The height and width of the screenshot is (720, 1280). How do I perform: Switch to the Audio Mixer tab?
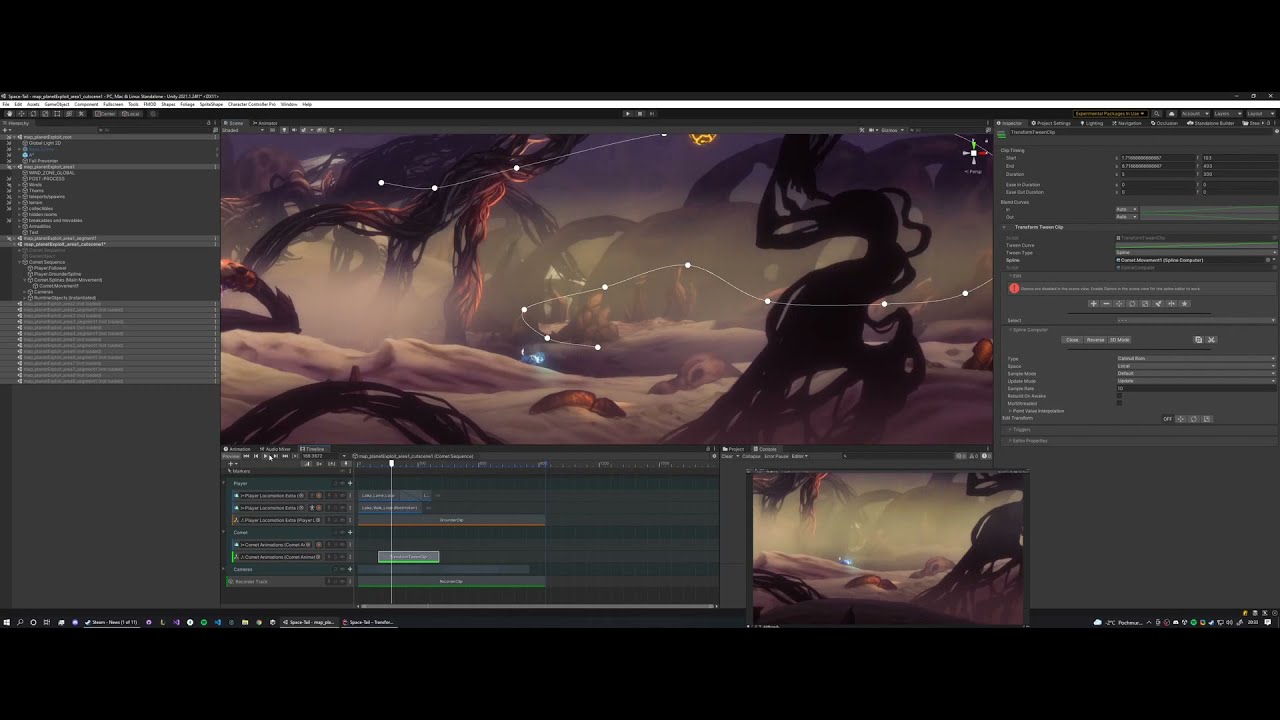click(x=276, y=449)
